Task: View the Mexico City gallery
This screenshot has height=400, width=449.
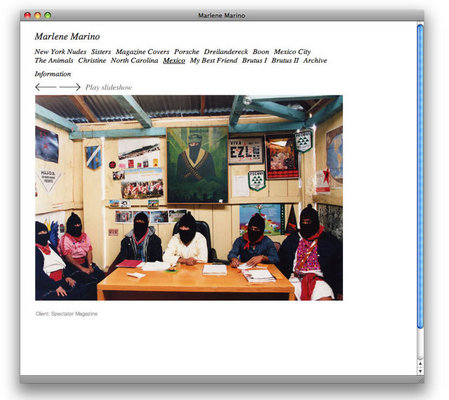Action: click(292, 52)
